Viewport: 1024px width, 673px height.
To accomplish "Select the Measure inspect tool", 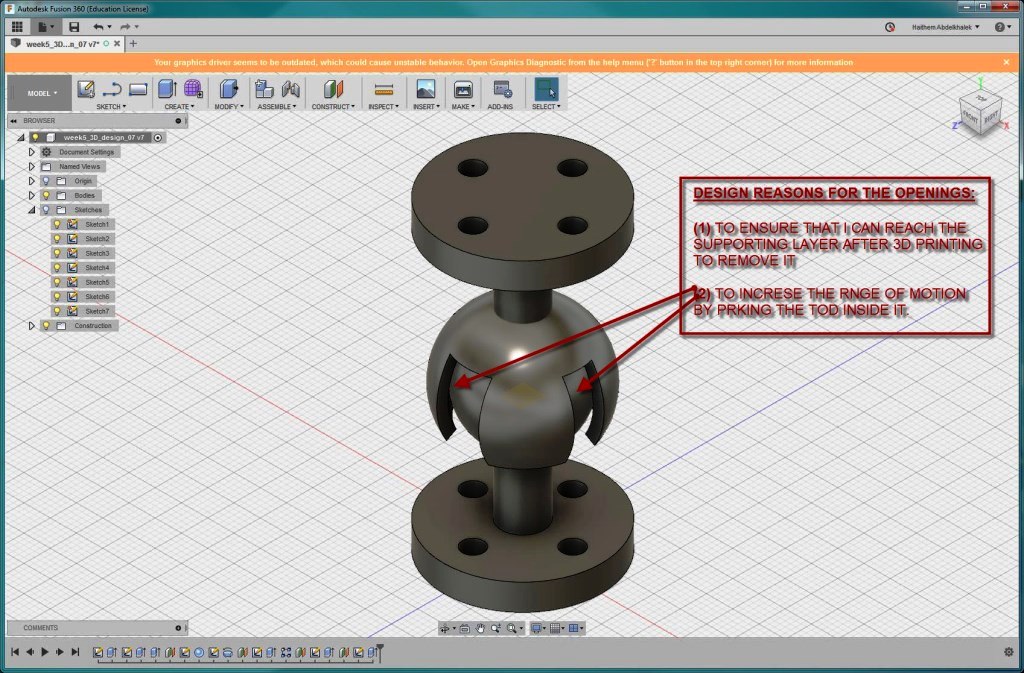I will pyautogui.click(x=383, y=89).
